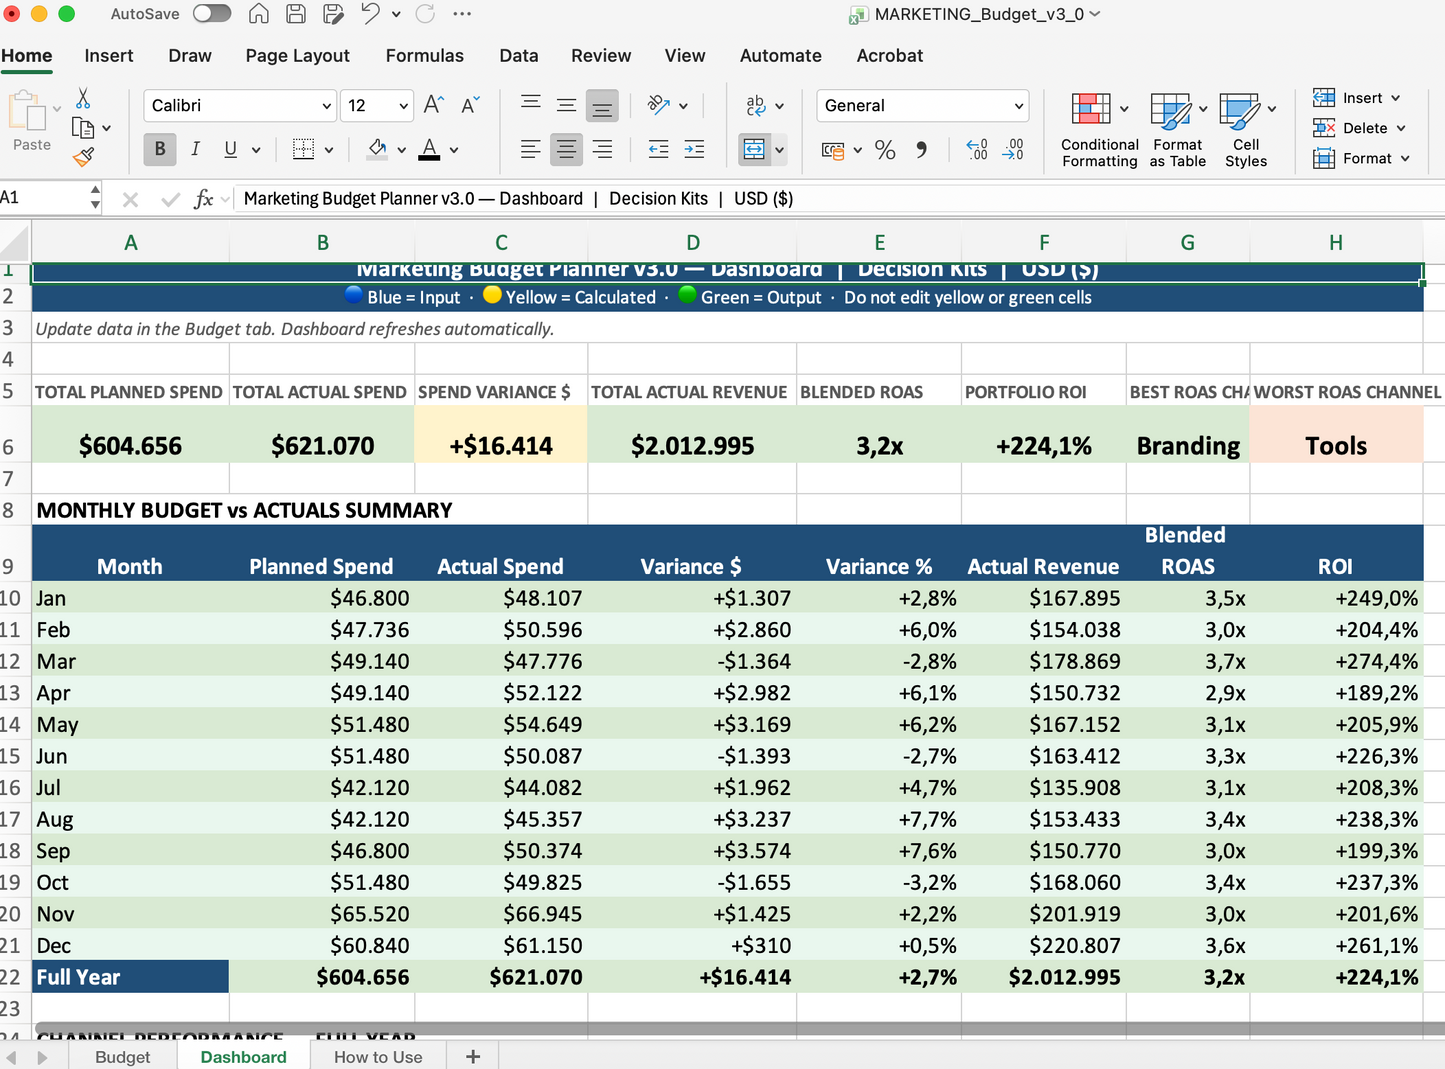1445x1069 pixels.
Task: Toggle Merge & Center
Action: 754,149
